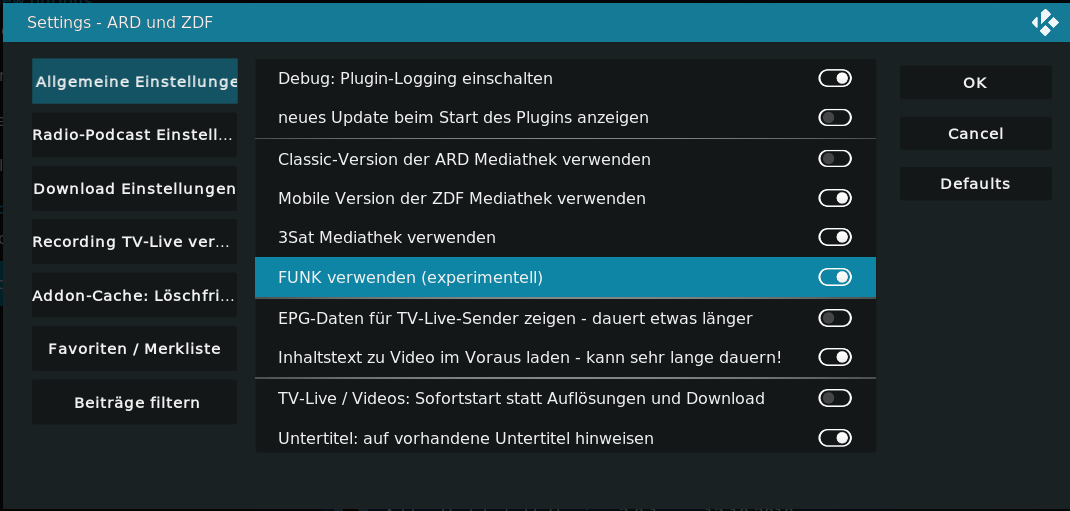
Task: Enable neues Update beim Start anzeigen
Action: (x=835, y=117)
